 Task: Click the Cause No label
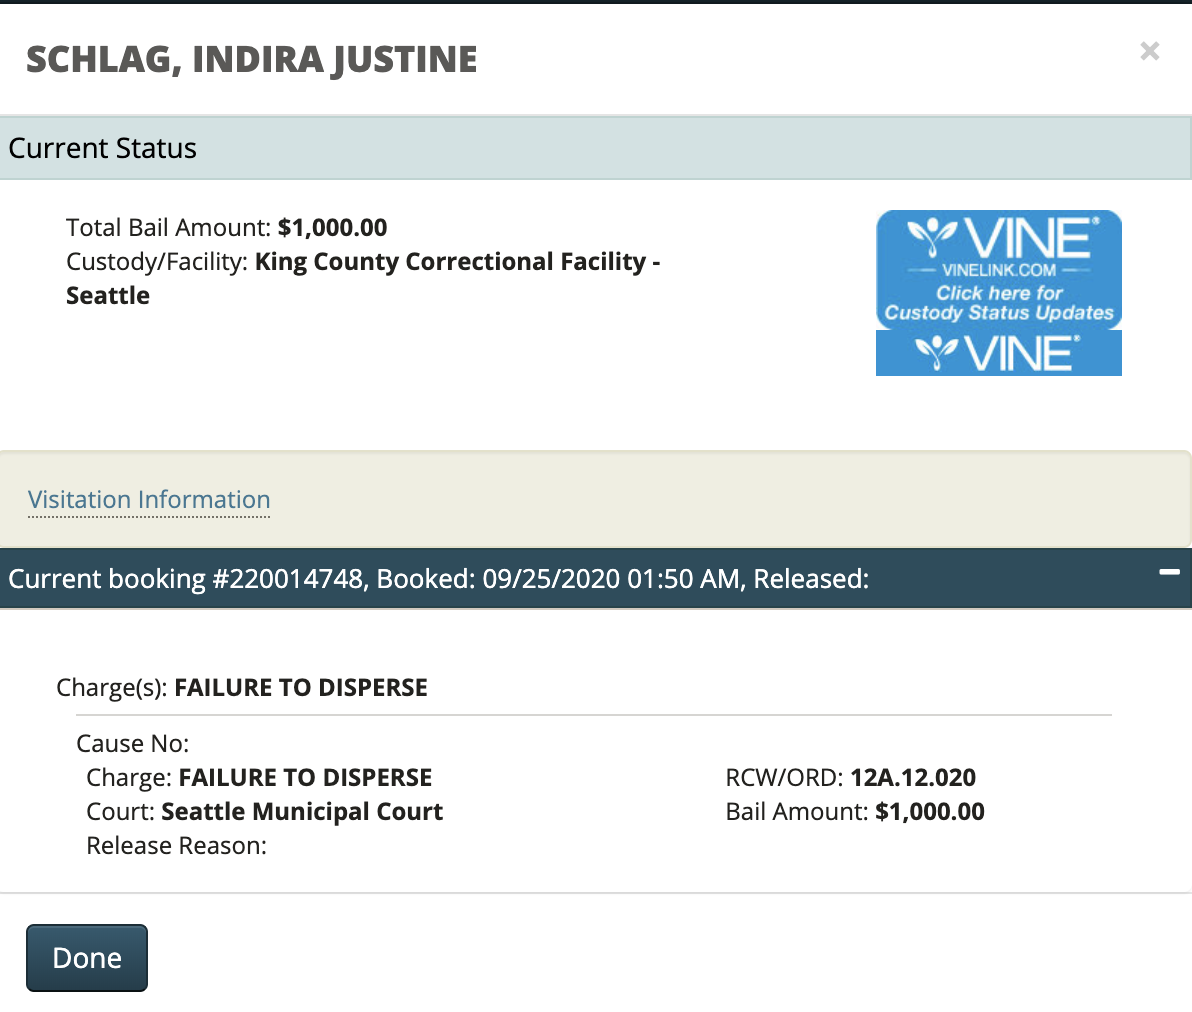click(x=132, y=744)
